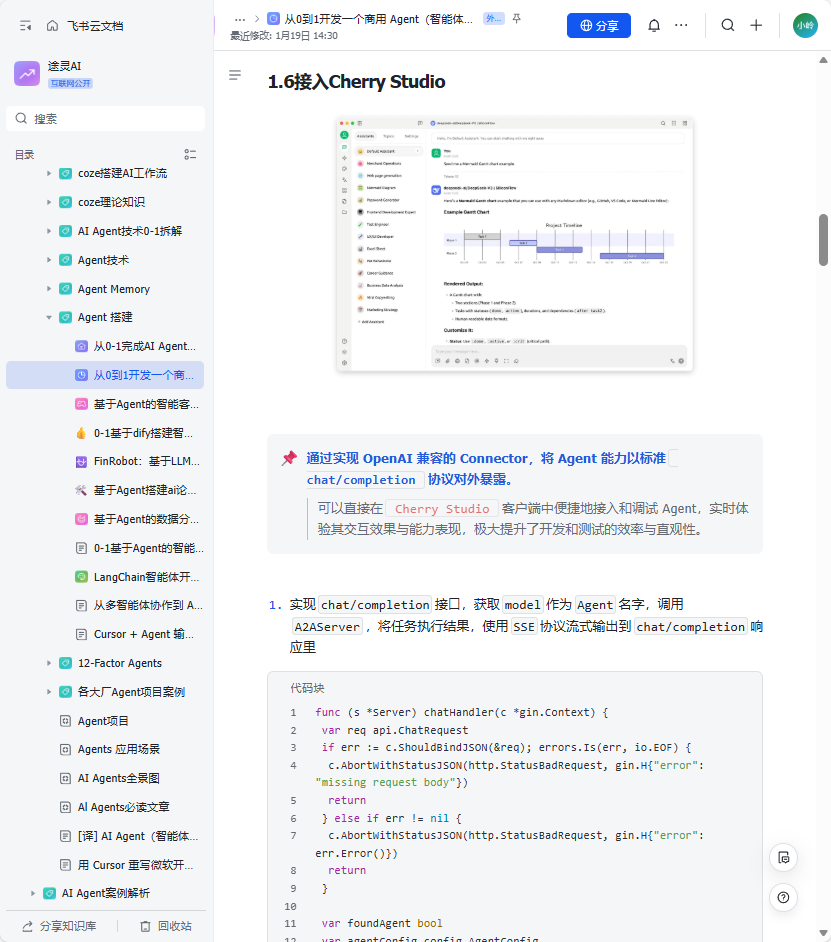Open help question mark button
This screenshot has height=942, width=831.
tap(784, 898)
